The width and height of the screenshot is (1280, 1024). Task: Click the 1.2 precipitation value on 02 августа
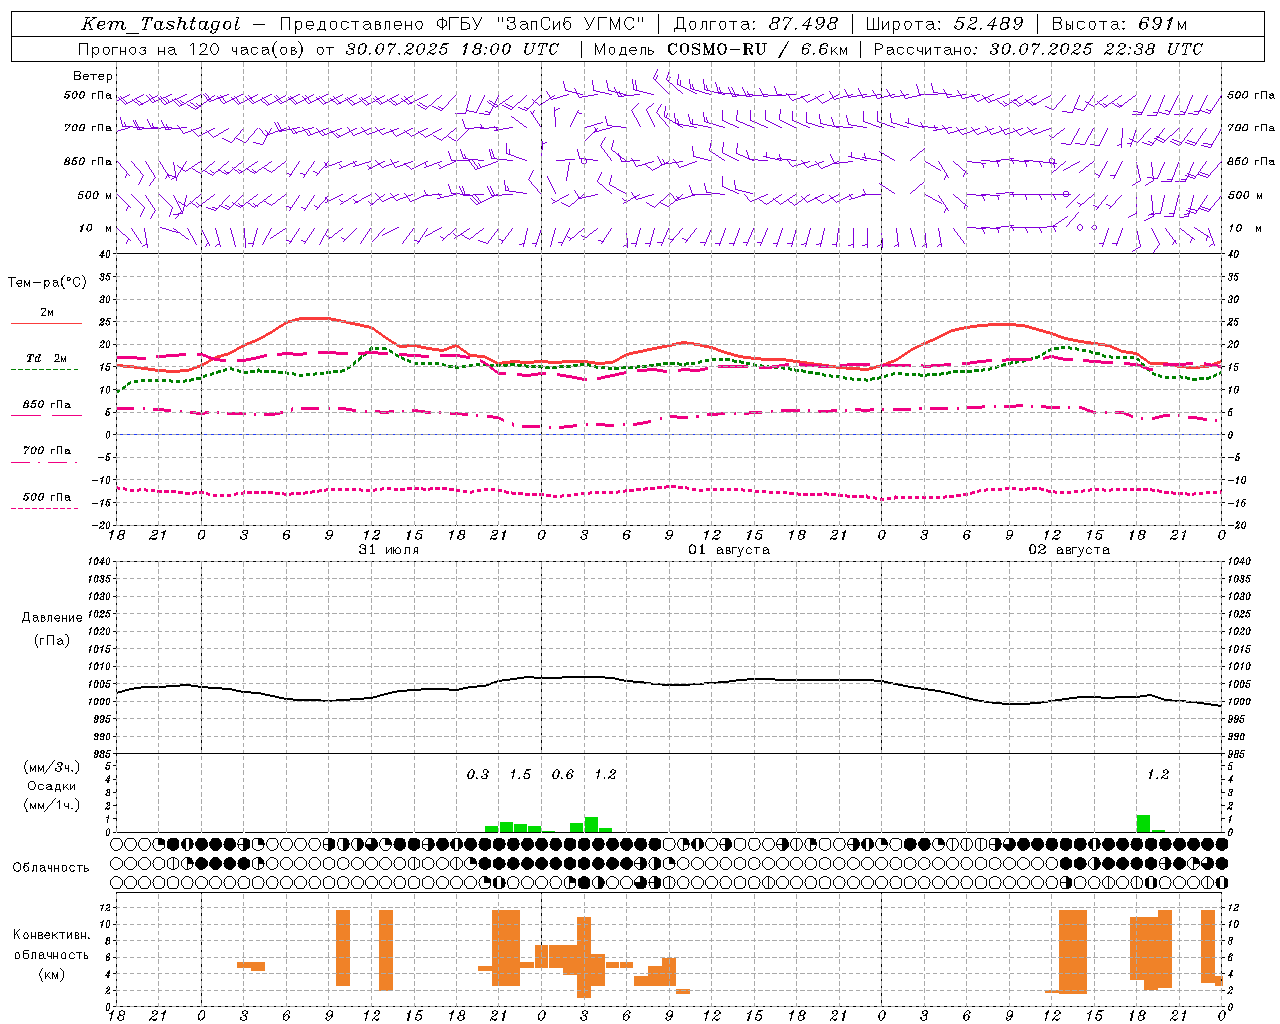click(1158, 774)
